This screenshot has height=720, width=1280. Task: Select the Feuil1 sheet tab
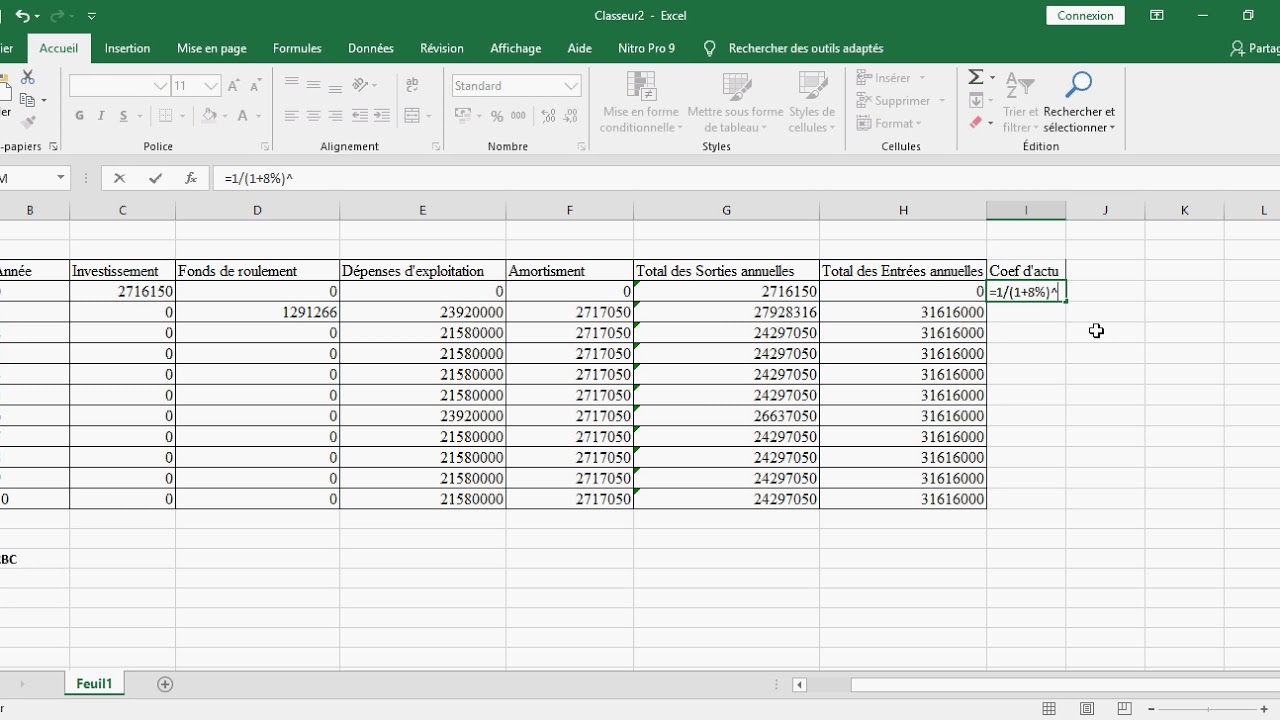(94, 684)
